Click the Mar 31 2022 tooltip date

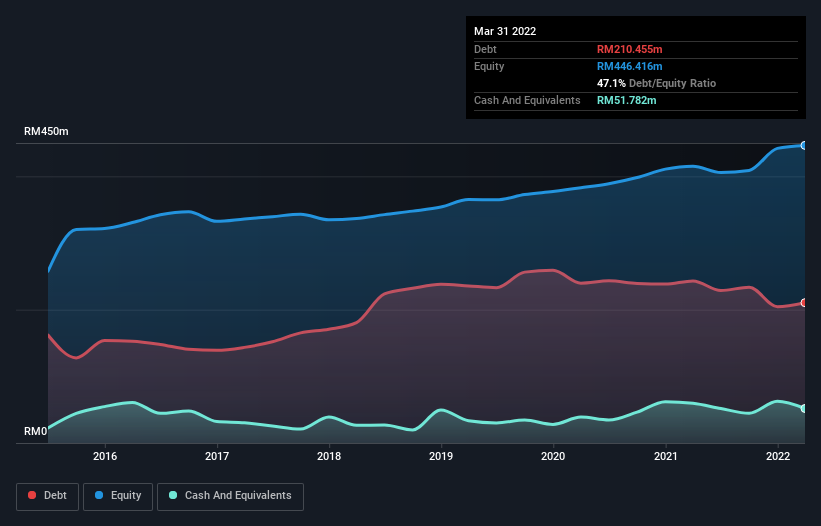click(x=505, y=31)
